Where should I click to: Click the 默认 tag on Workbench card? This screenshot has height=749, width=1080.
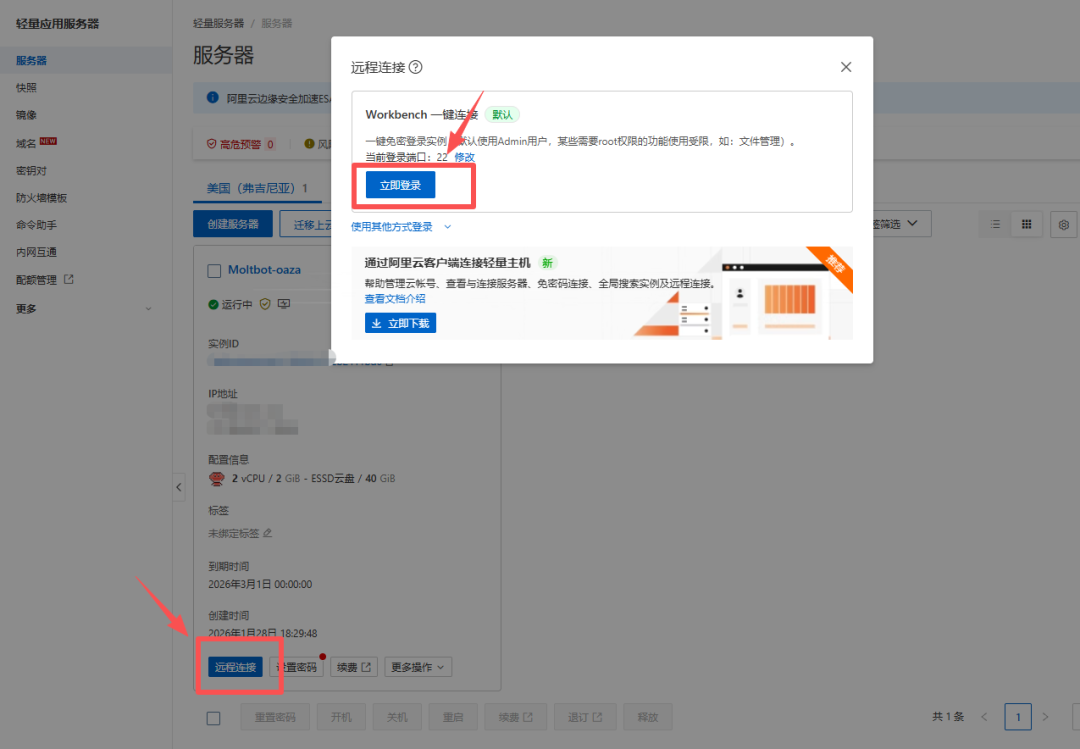(x=502, y=114)
